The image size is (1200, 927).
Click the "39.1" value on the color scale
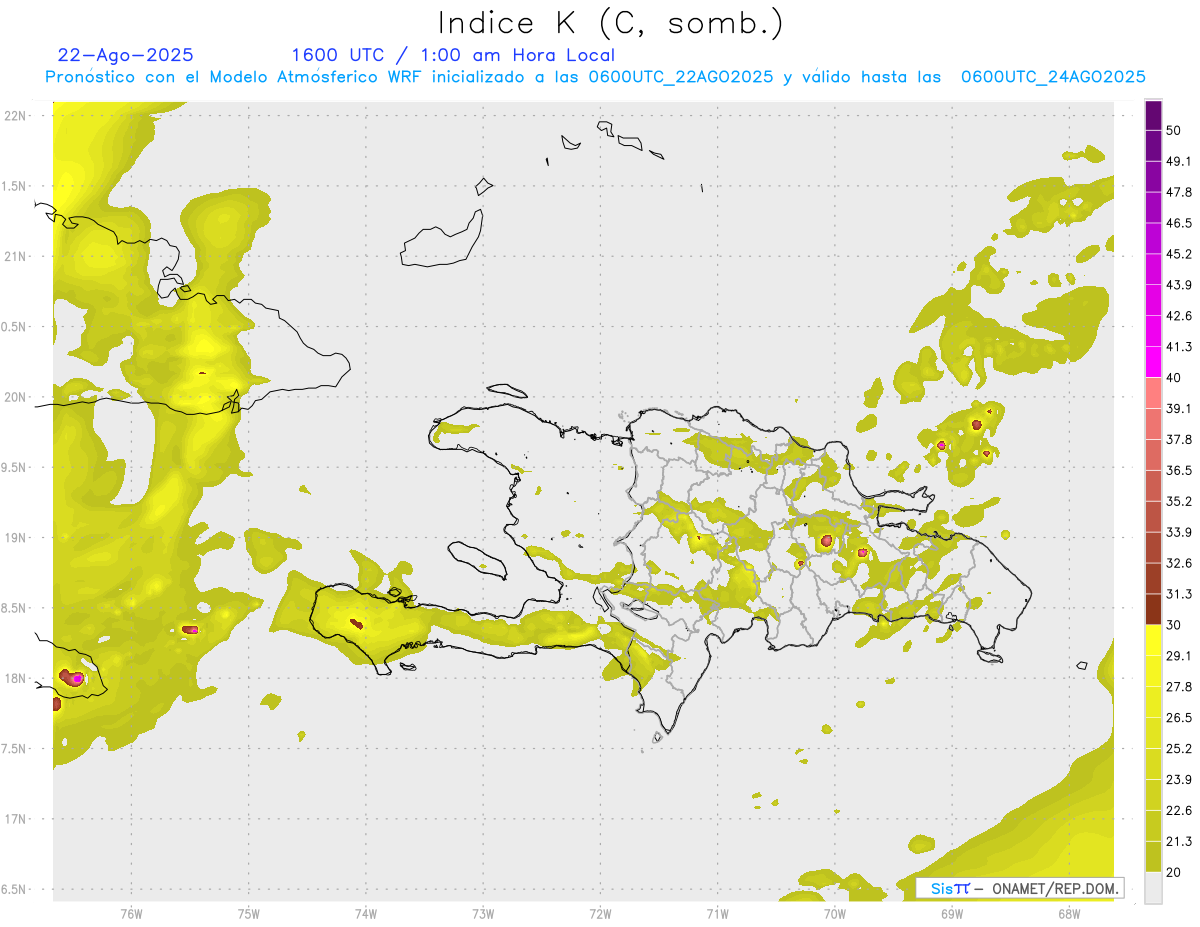pyautogui.click(x=1179, y=409)
